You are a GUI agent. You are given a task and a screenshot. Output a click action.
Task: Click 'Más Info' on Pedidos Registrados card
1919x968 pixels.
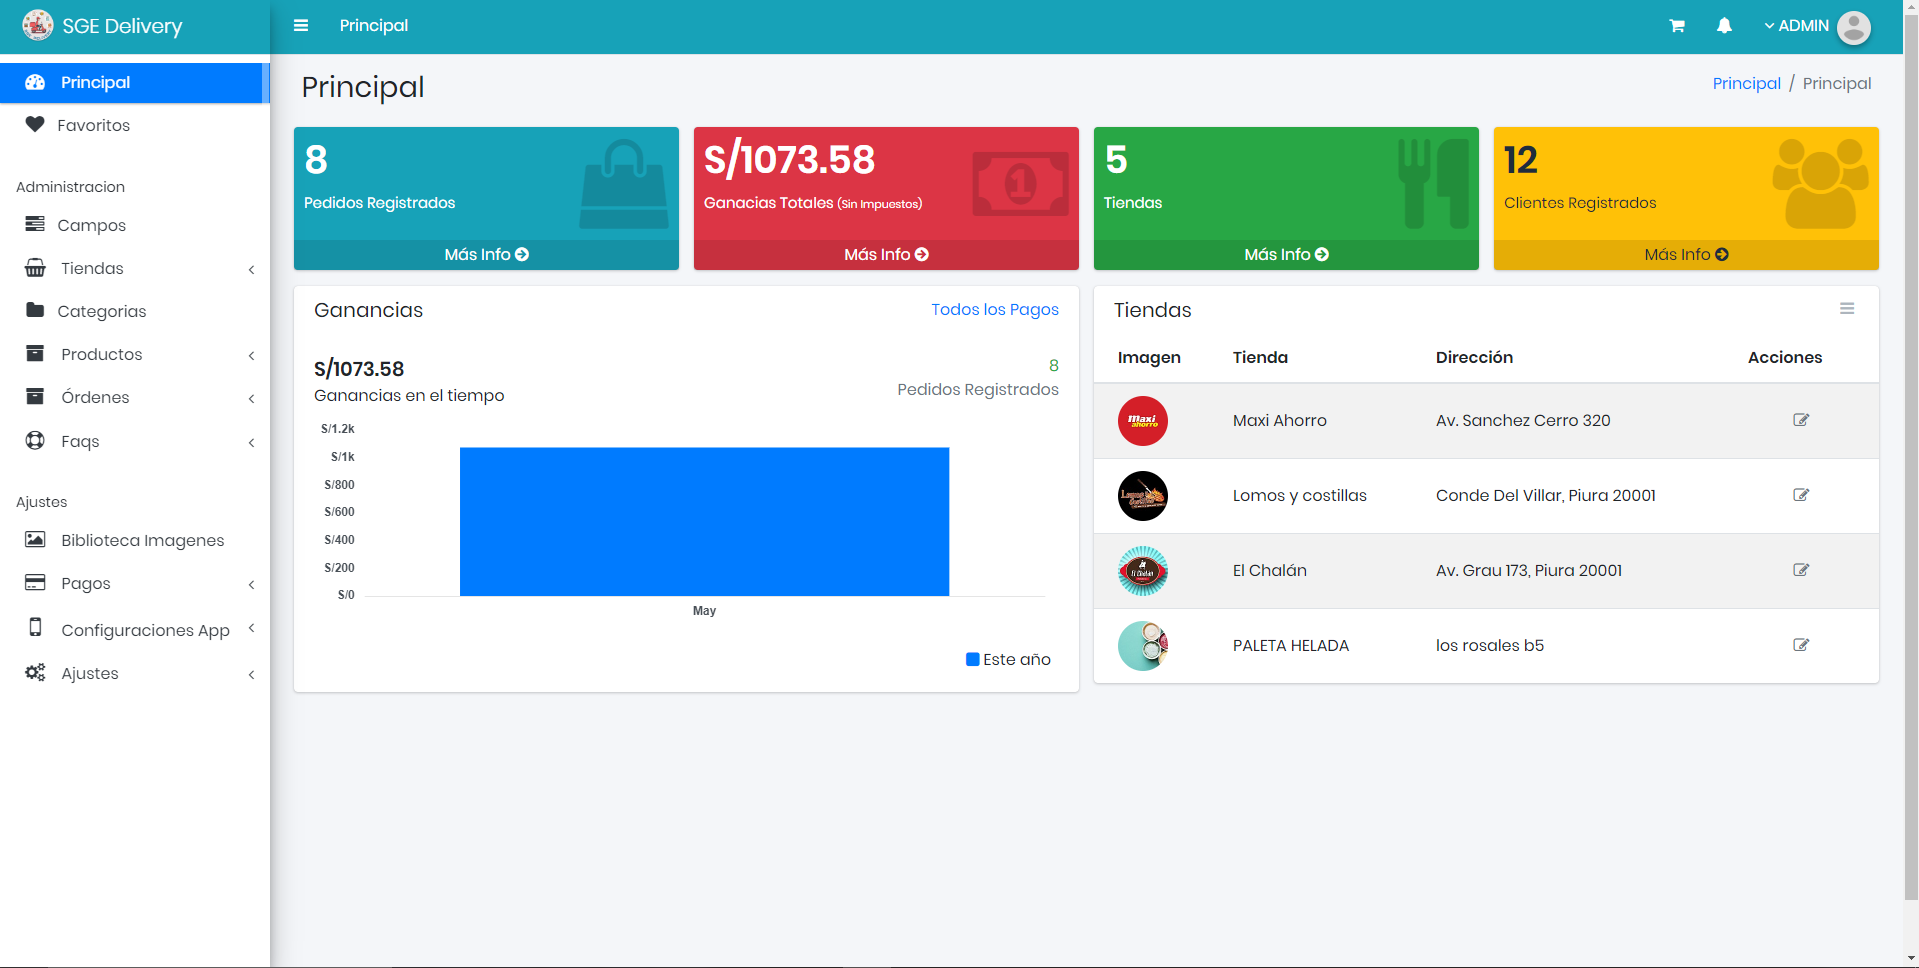point(486,255)
